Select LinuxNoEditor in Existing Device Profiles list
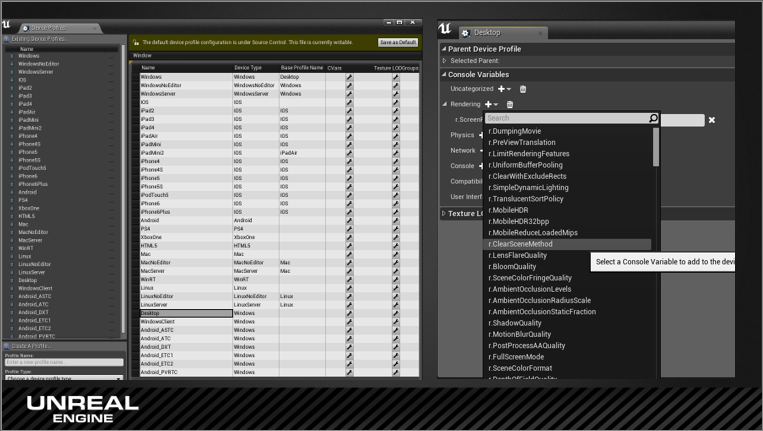The width and height of the screenshot is (763, 431). click(35, 265)
